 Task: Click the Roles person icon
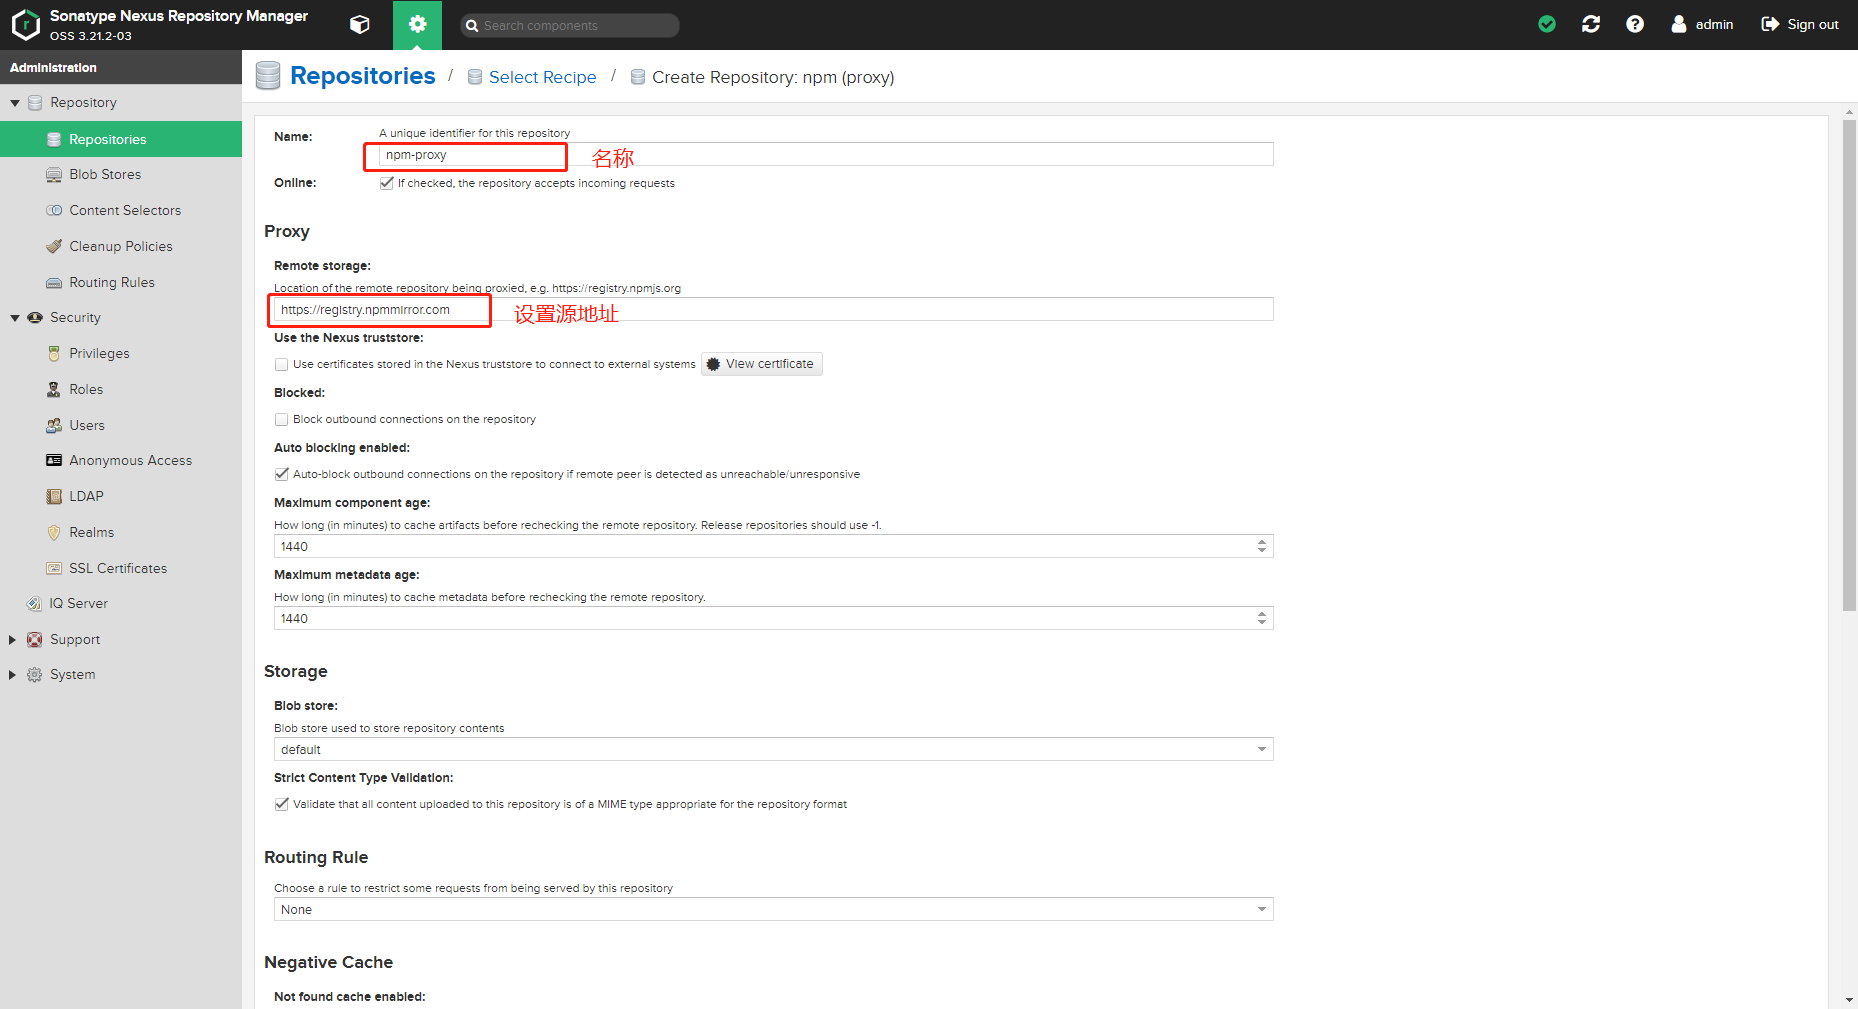pos(54,390)
